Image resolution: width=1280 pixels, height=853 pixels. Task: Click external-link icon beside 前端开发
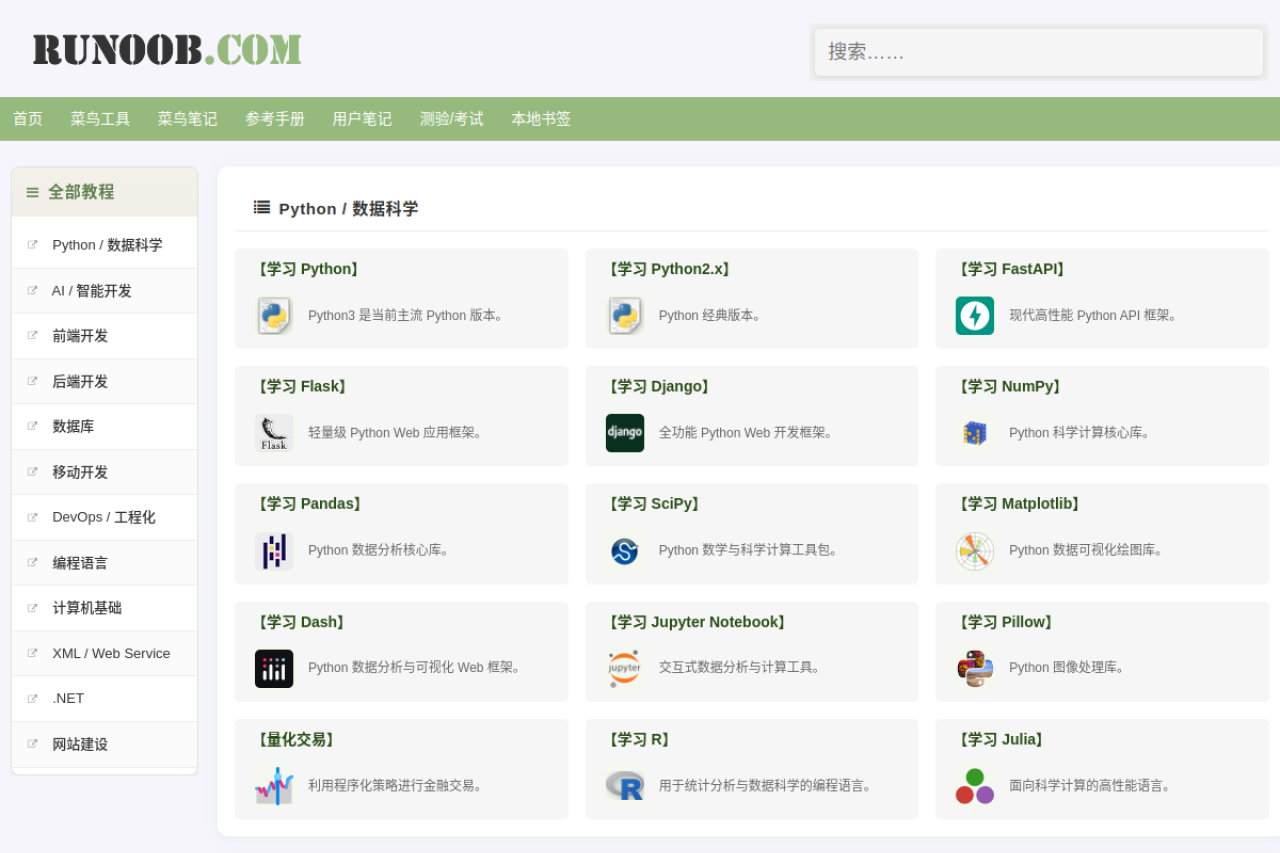(x=33, y=335)
